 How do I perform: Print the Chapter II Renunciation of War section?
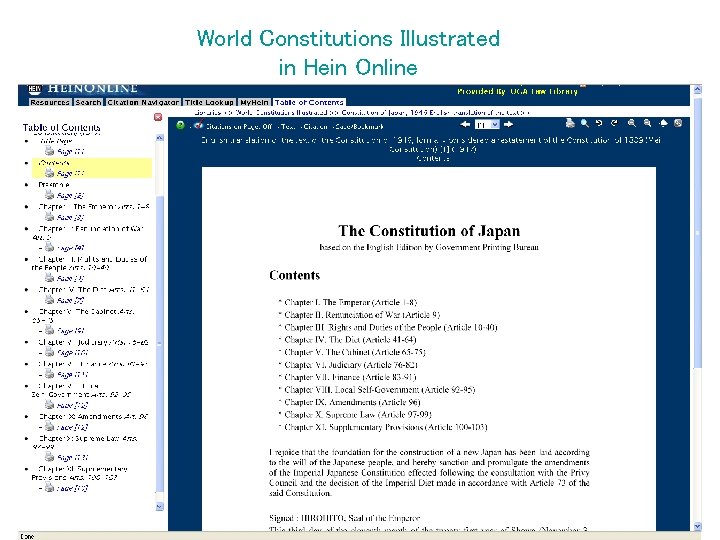tap(49, 247)
